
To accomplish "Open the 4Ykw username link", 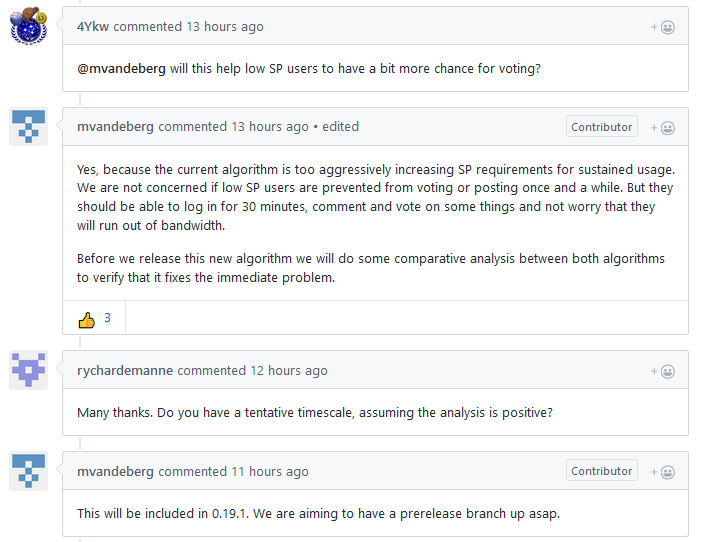I will click(x=93, y=27).
